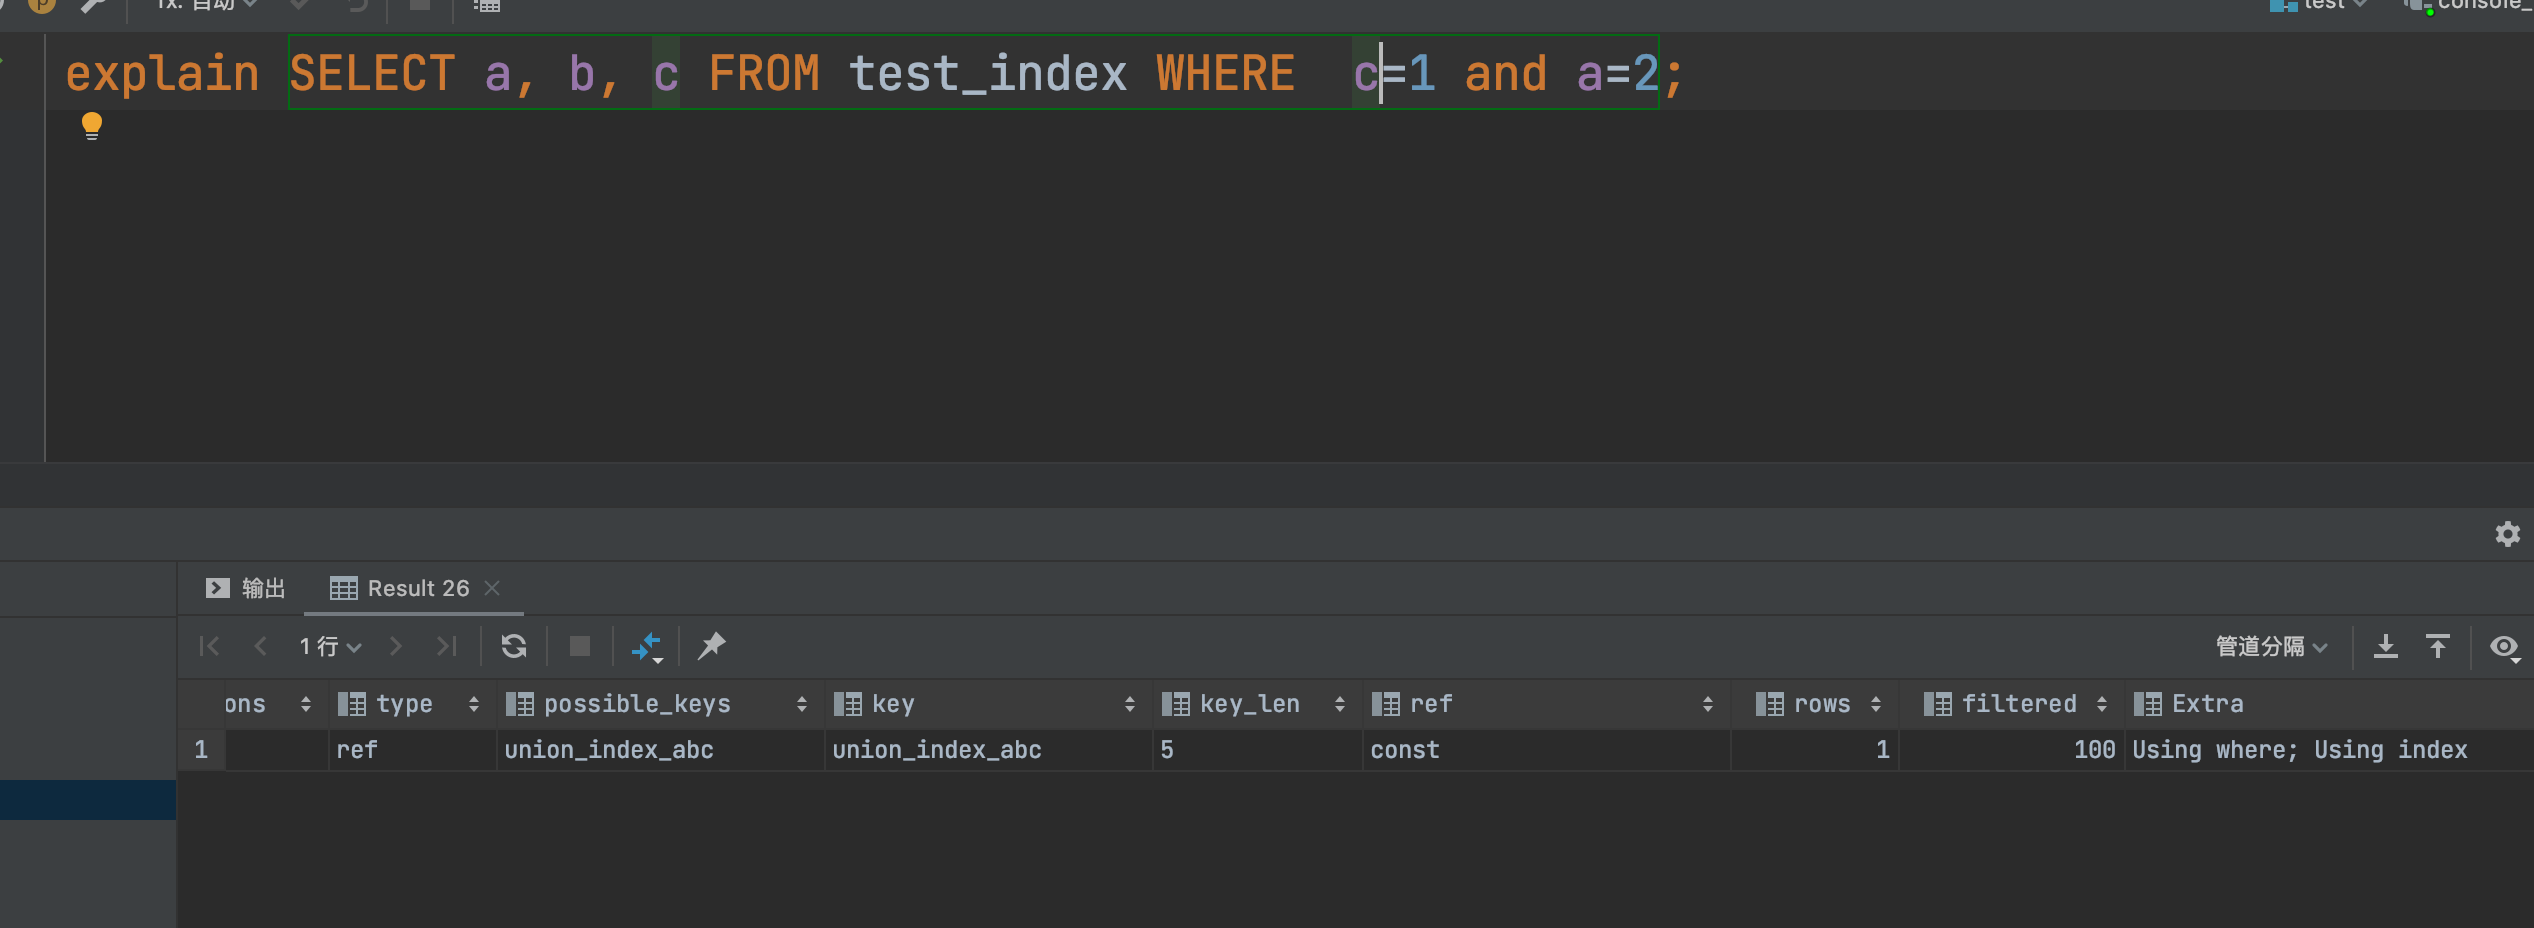2534x928 pixels.
Task: Pin the result tab
Action: tap(711, 646)
